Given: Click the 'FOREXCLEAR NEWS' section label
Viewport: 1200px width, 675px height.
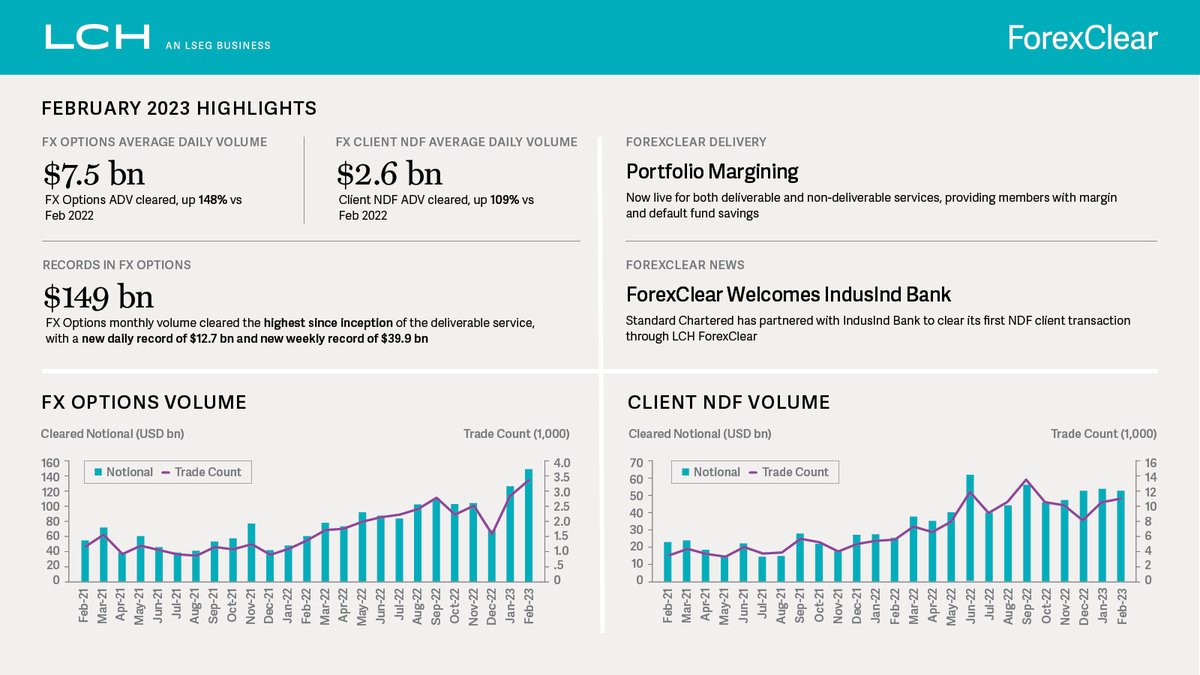Looking at the screenshot, I should [685, 265].
